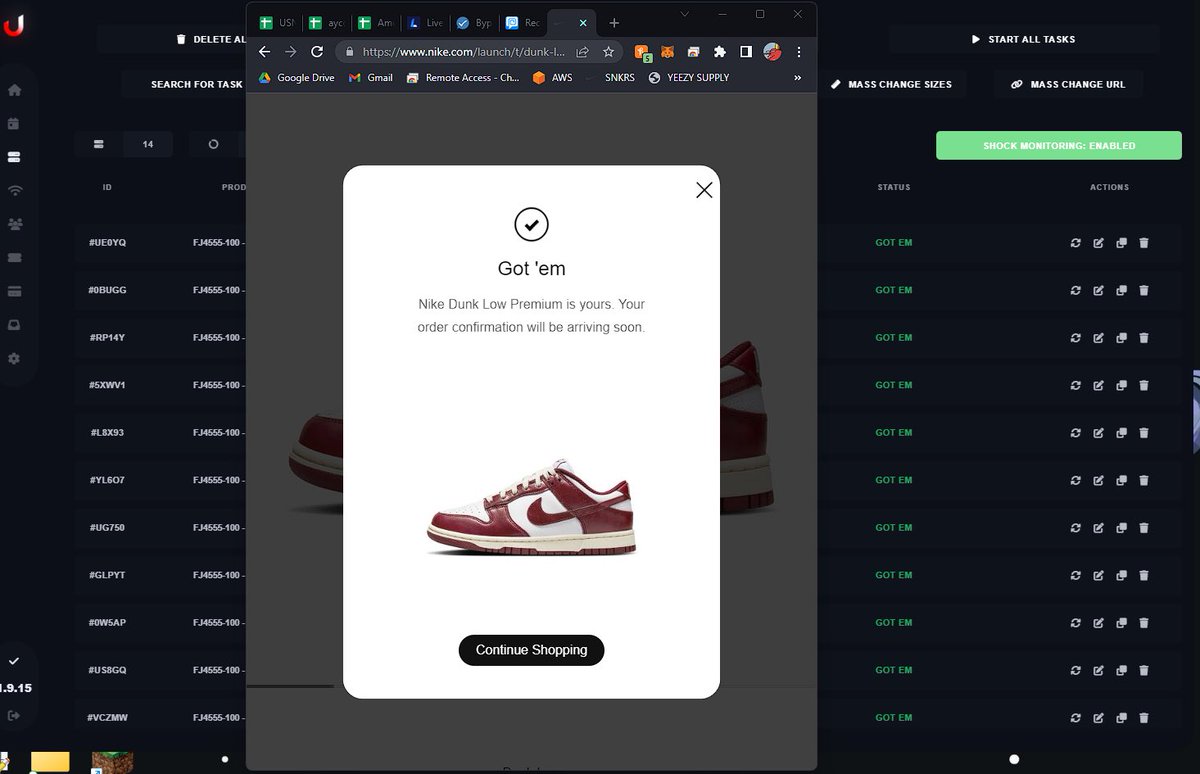The image size is (1200, 774).
Task: Open the Remote Access bookmark
Action: point(463,78)
